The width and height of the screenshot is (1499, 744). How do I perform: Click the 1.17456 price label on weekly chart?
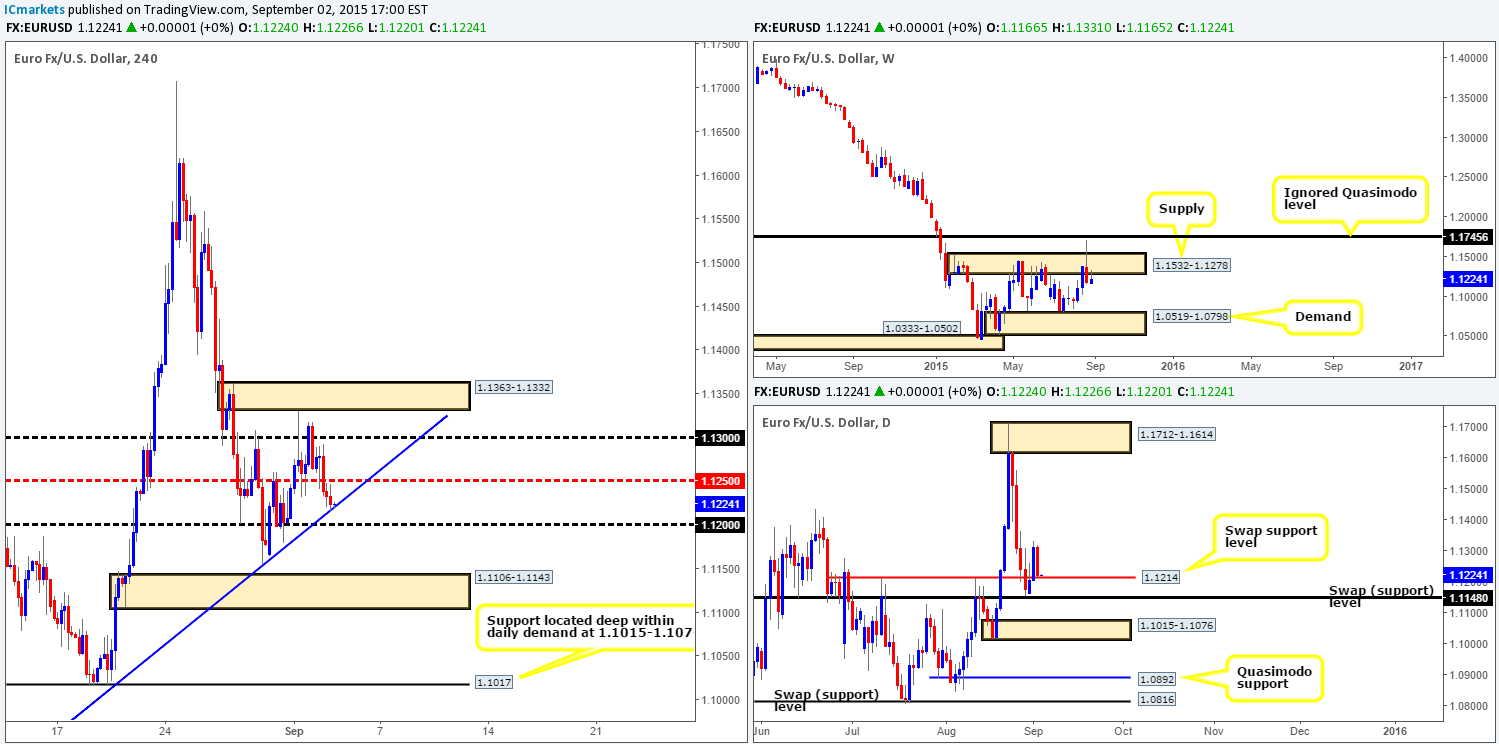(x=1469, y=236)
